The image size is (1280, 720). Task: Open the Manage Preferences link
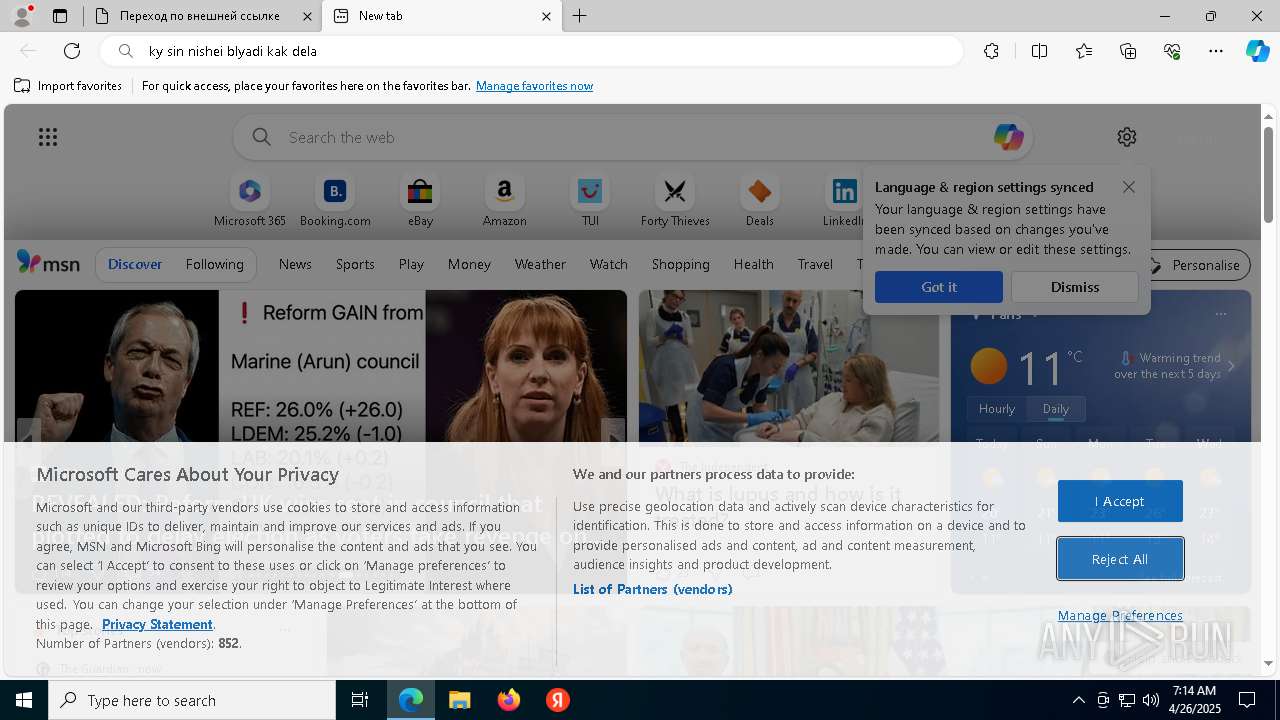pyautogui.click(x=1120, y=615)
